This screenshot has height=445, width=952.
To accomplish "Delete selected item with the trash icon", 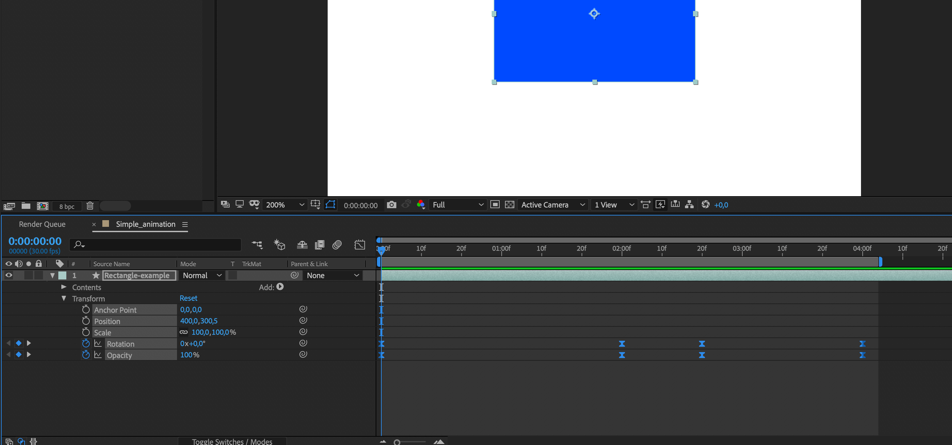I will [89, 206].
